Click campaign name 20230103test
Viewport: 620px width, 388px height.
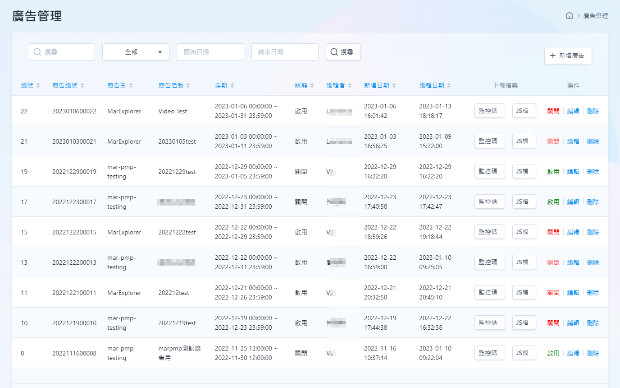(177, 142)
